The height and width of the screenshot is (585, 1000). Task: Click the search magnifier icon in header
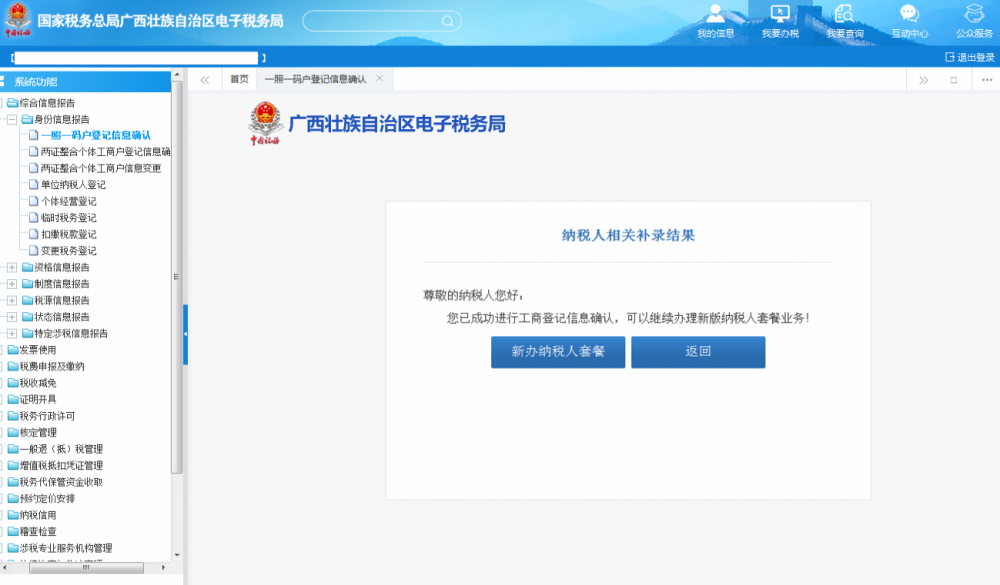[447, 21]
